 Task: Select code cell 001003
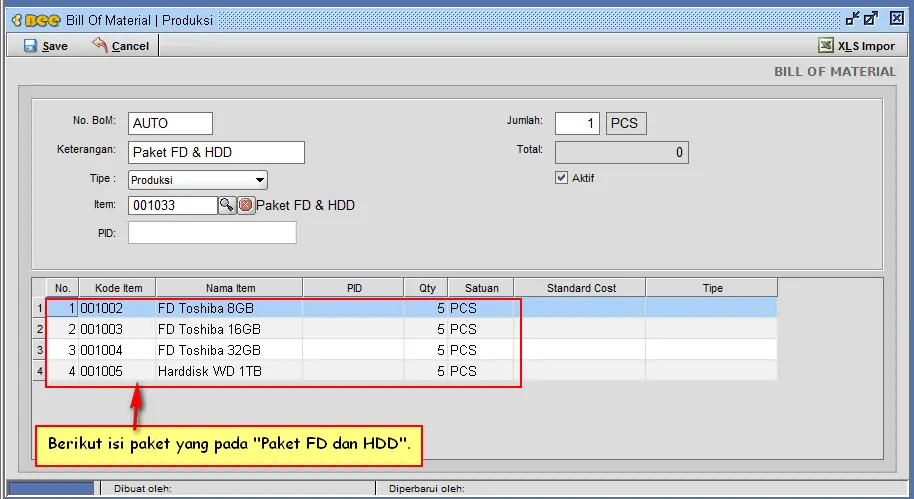(x=117, y=329)
